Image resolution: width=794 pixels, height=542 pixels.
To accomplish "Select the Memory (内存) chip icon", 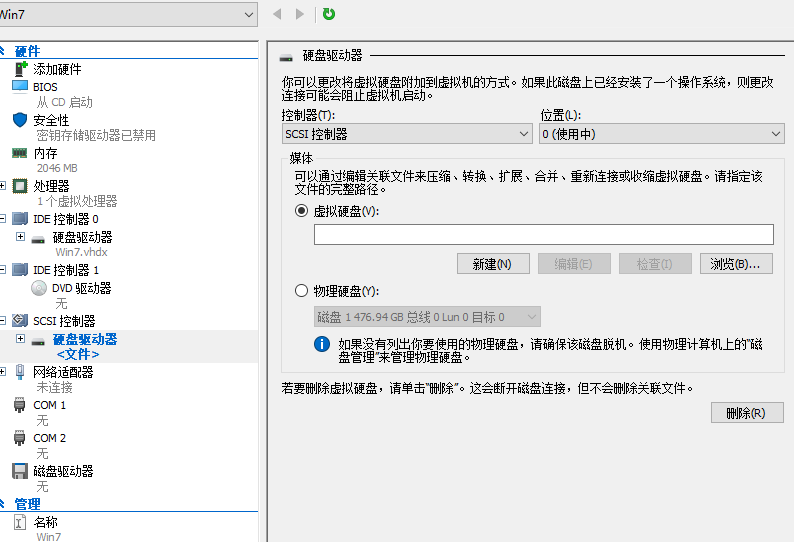I will point(20,152).
